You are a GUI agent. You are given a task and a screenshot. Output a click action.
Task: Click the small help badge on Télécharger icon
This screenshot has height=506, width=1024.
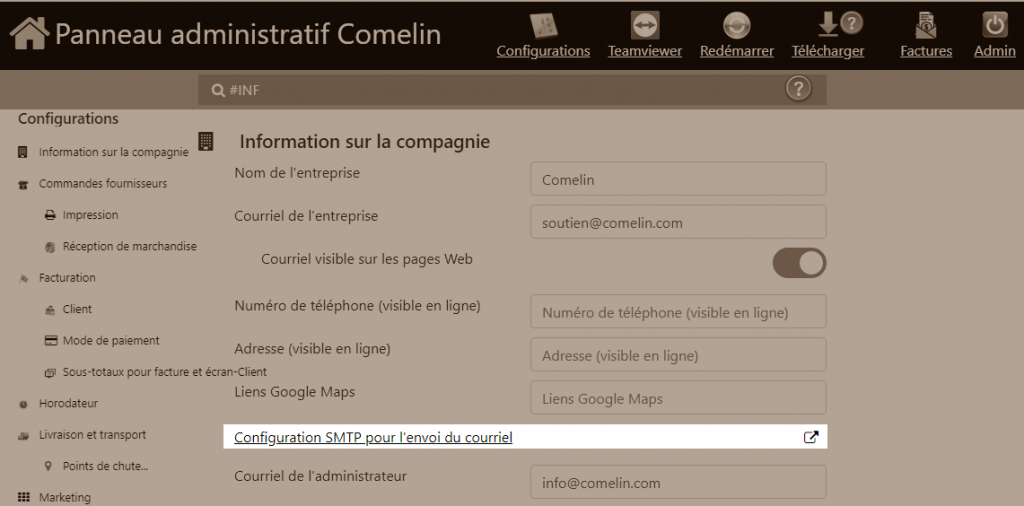click(x=852, y=23)
